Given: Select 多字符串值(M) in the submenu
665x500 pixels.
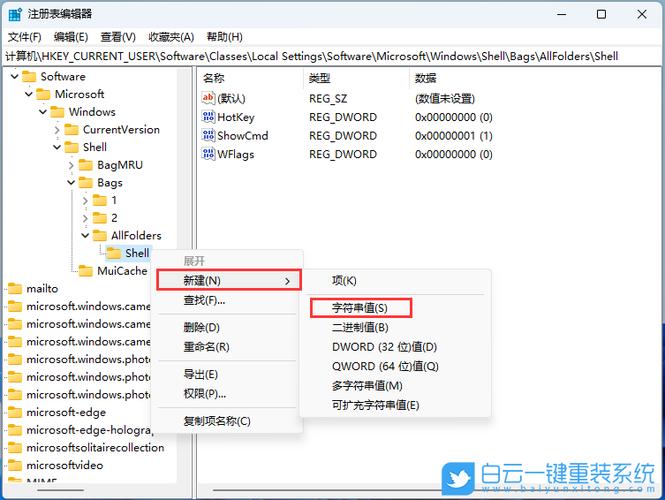Looking at the screenshot, I should pyautogui.click(x=395, y=385).
